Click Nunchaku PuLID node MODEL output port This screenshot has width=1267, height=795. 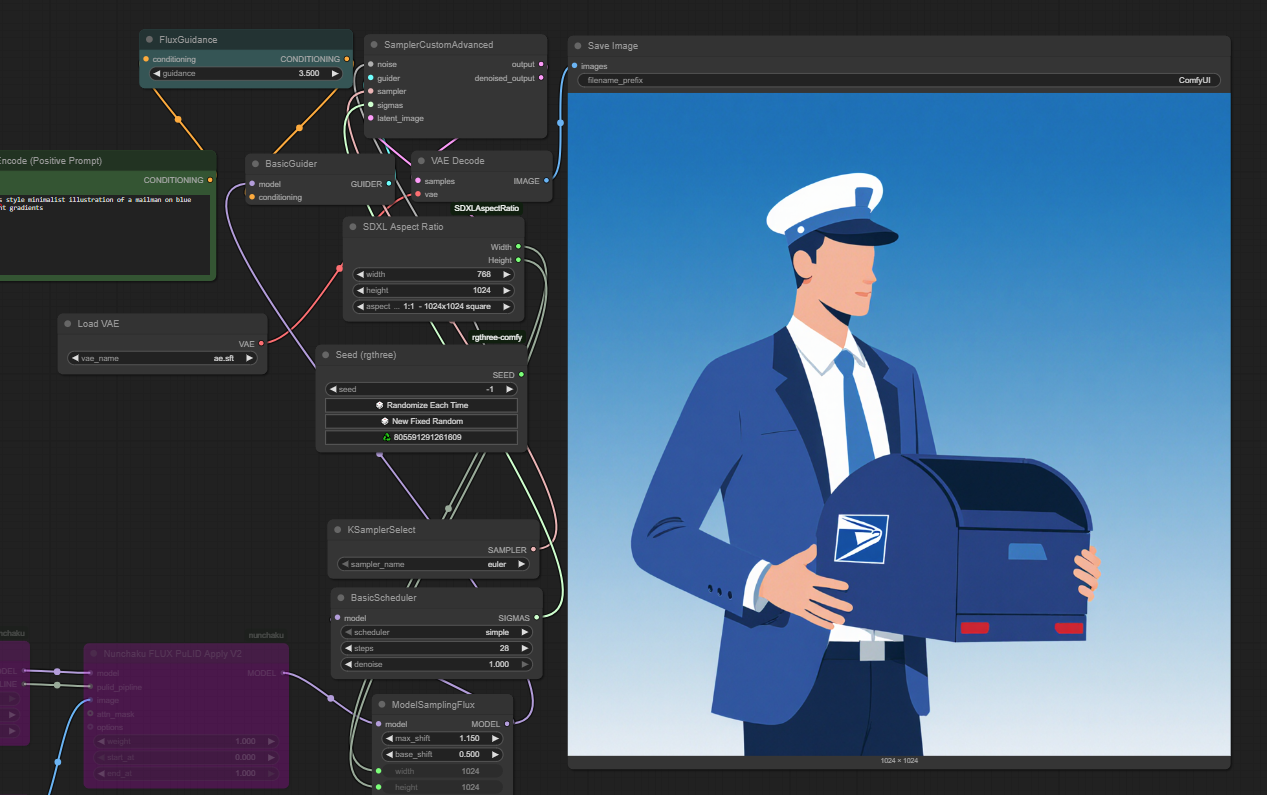tap(285, 673)
